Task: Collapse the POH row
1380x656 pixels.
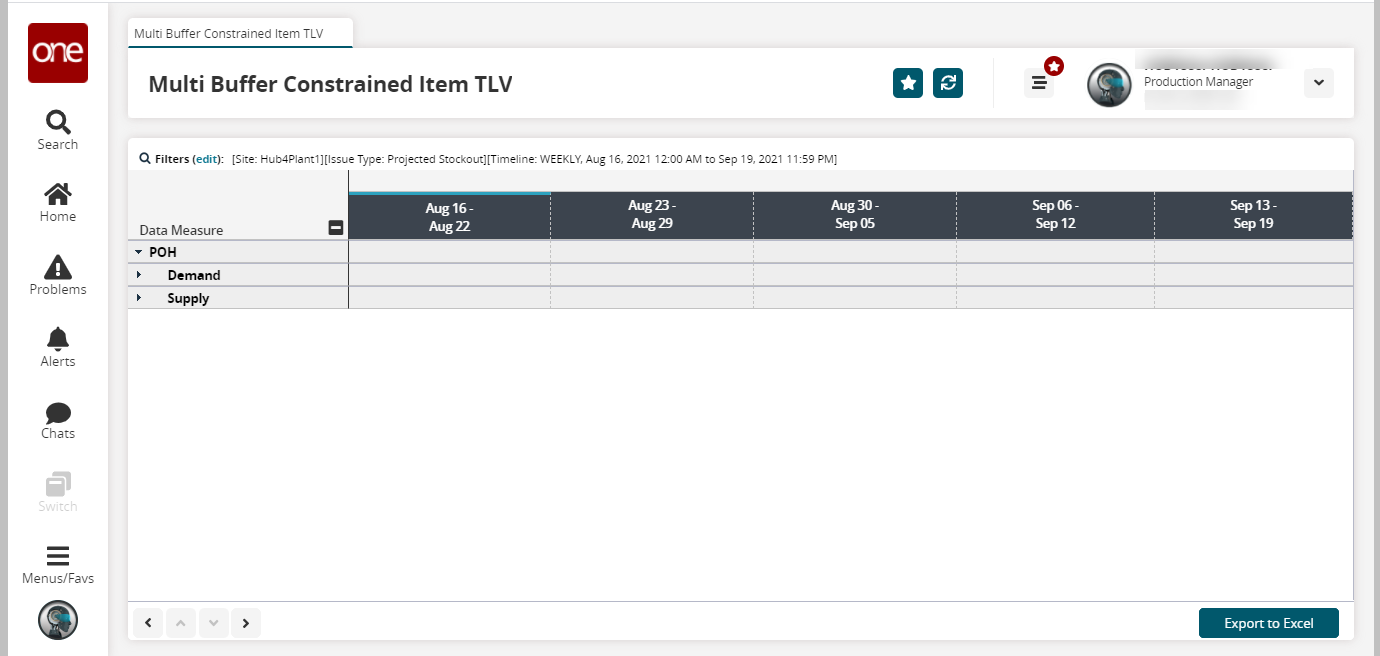Action: (139, 253)
